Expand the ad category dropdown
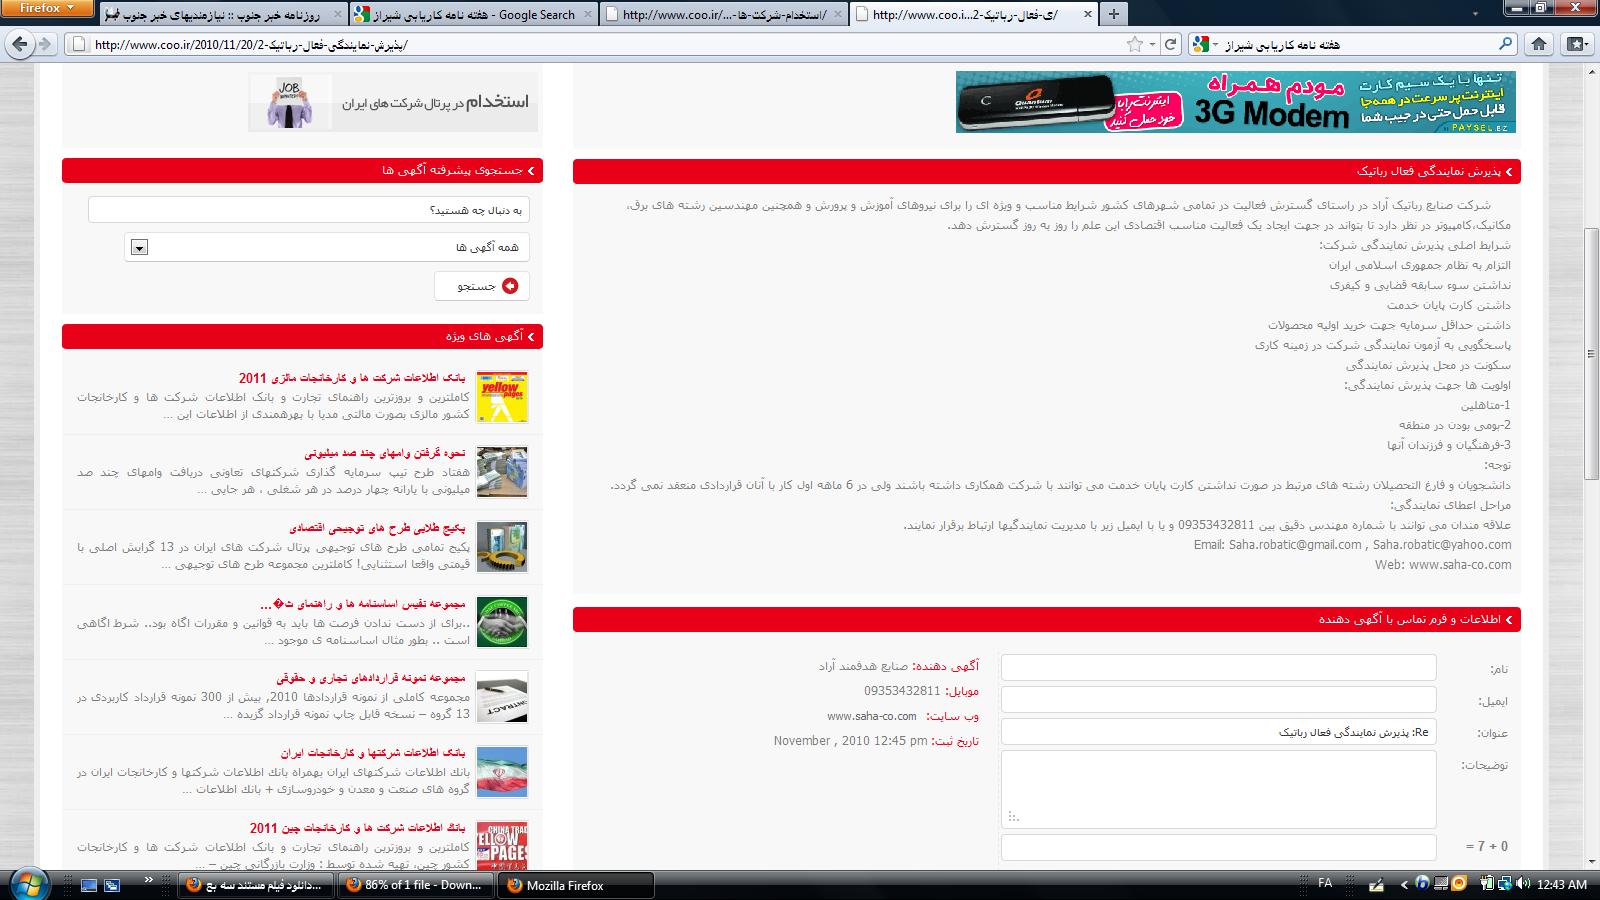The height and width of the screenshot is (900, 1600). click(x=139, y=247)
